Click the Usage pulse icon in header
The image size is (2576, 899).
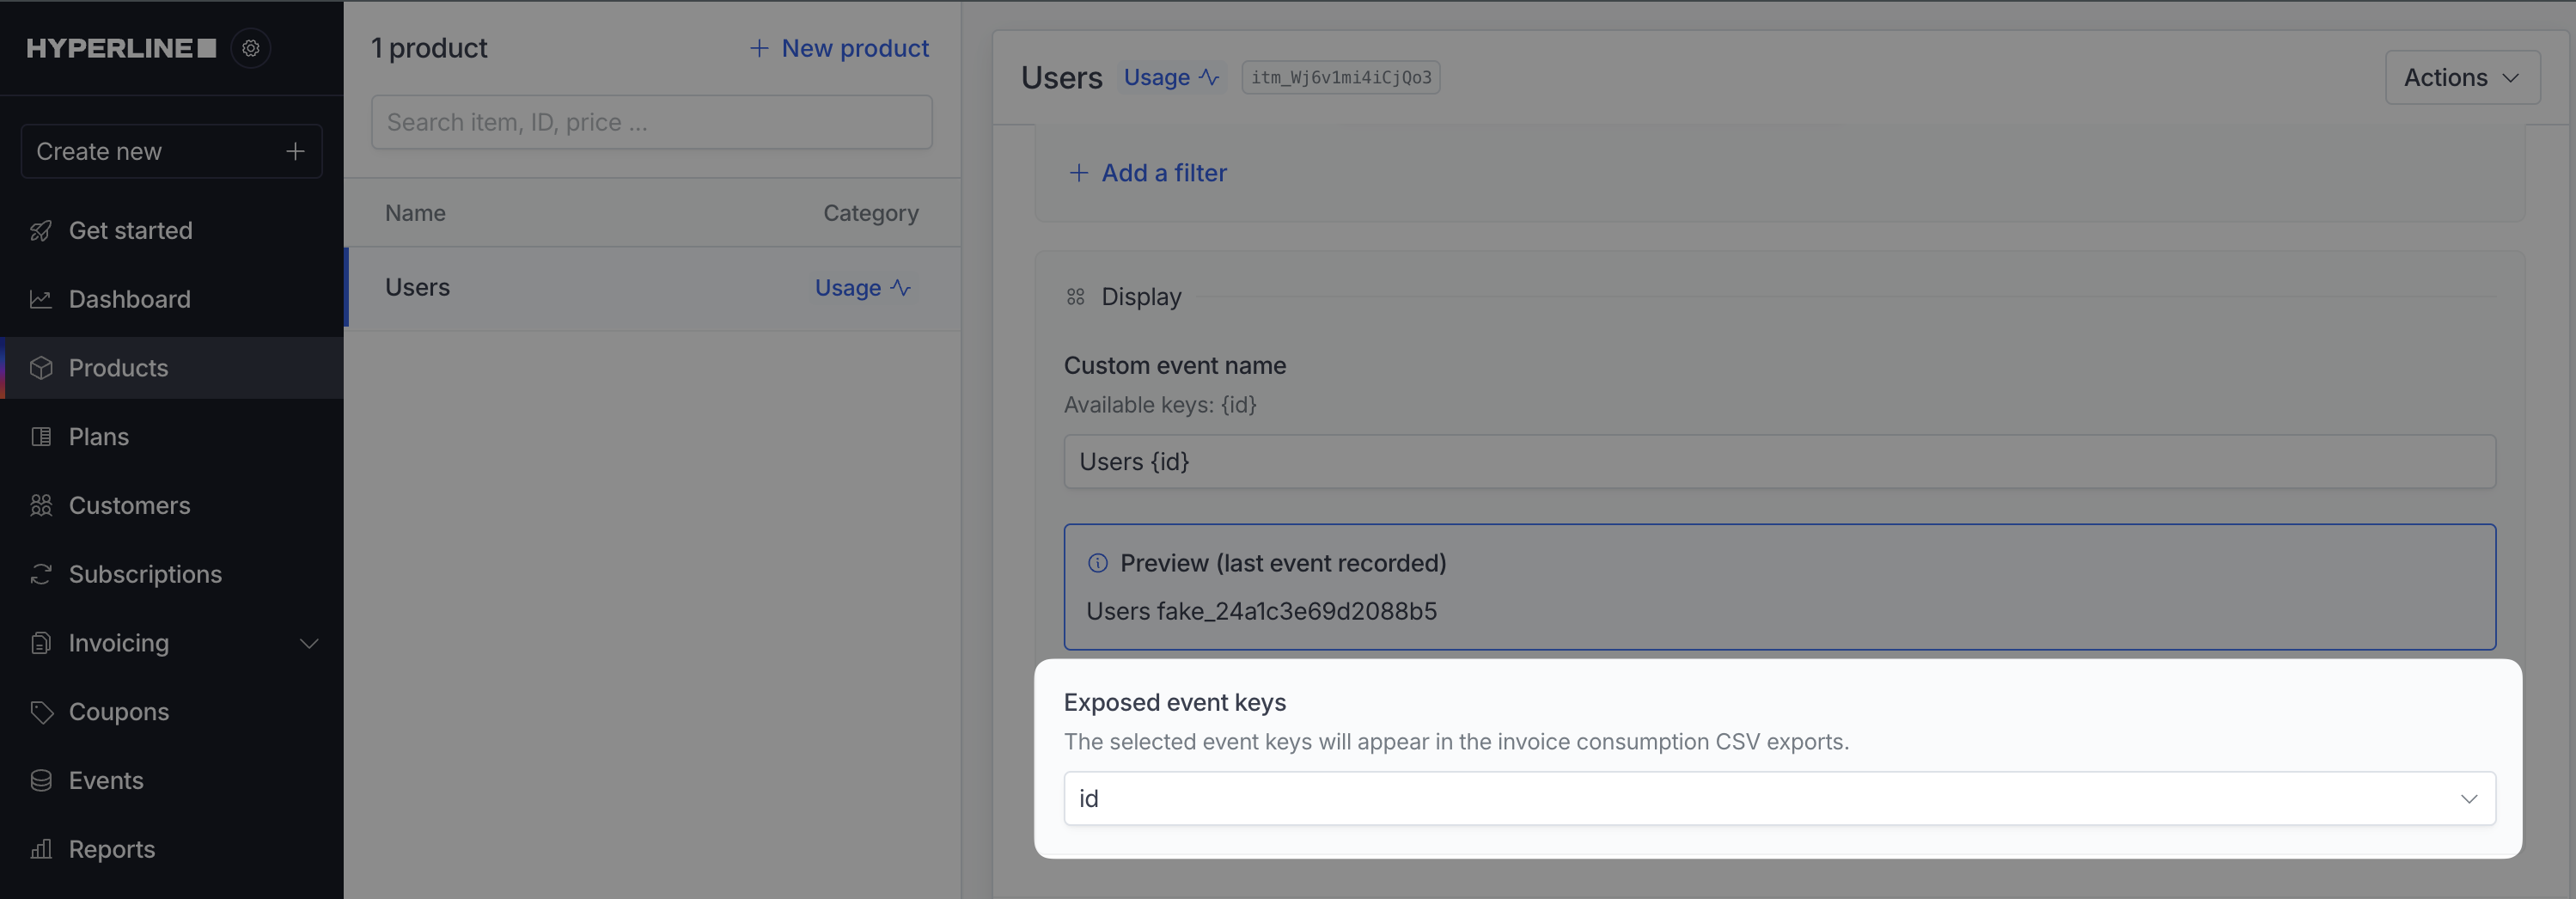coord(1208,77)
